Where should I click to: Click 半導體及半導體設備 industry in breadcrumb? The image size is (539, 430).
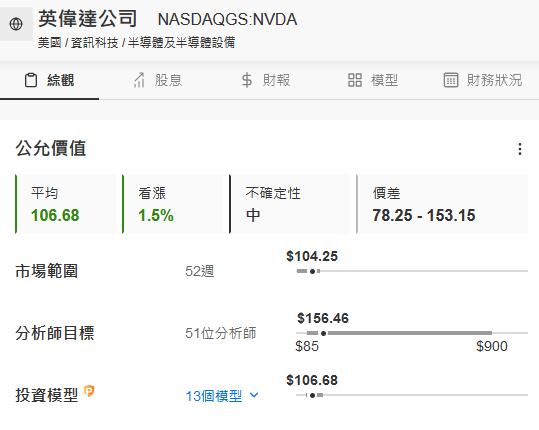coord(182,43)
